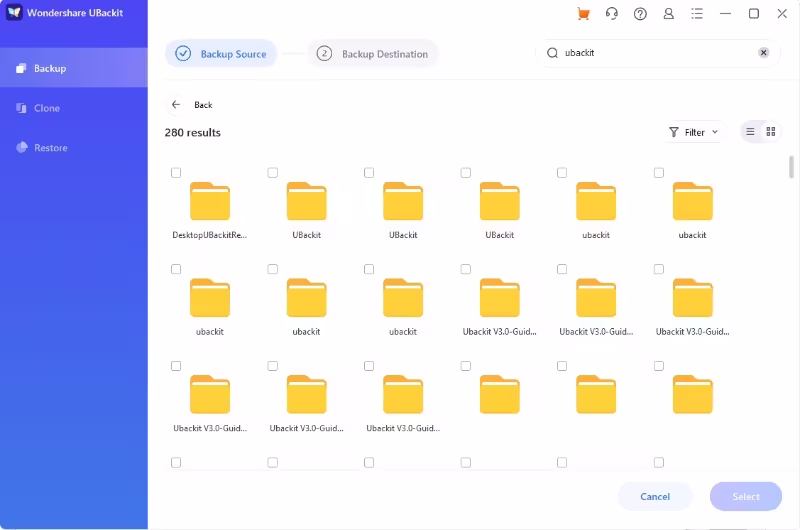The width and height of the screenshot is (800, 530).
Task: Click the 280 results text
Action: pyautogui.click(x=193, y=133)
